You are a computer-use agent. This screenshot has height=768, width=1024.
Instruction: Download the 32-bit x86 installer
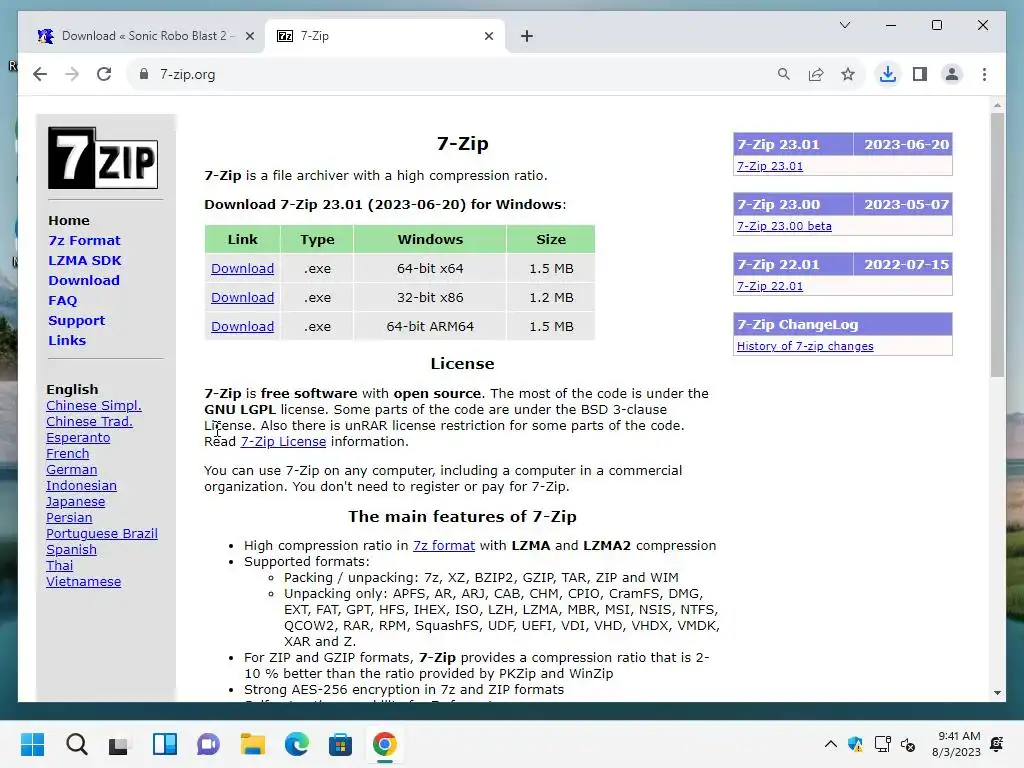coord(242,297)
